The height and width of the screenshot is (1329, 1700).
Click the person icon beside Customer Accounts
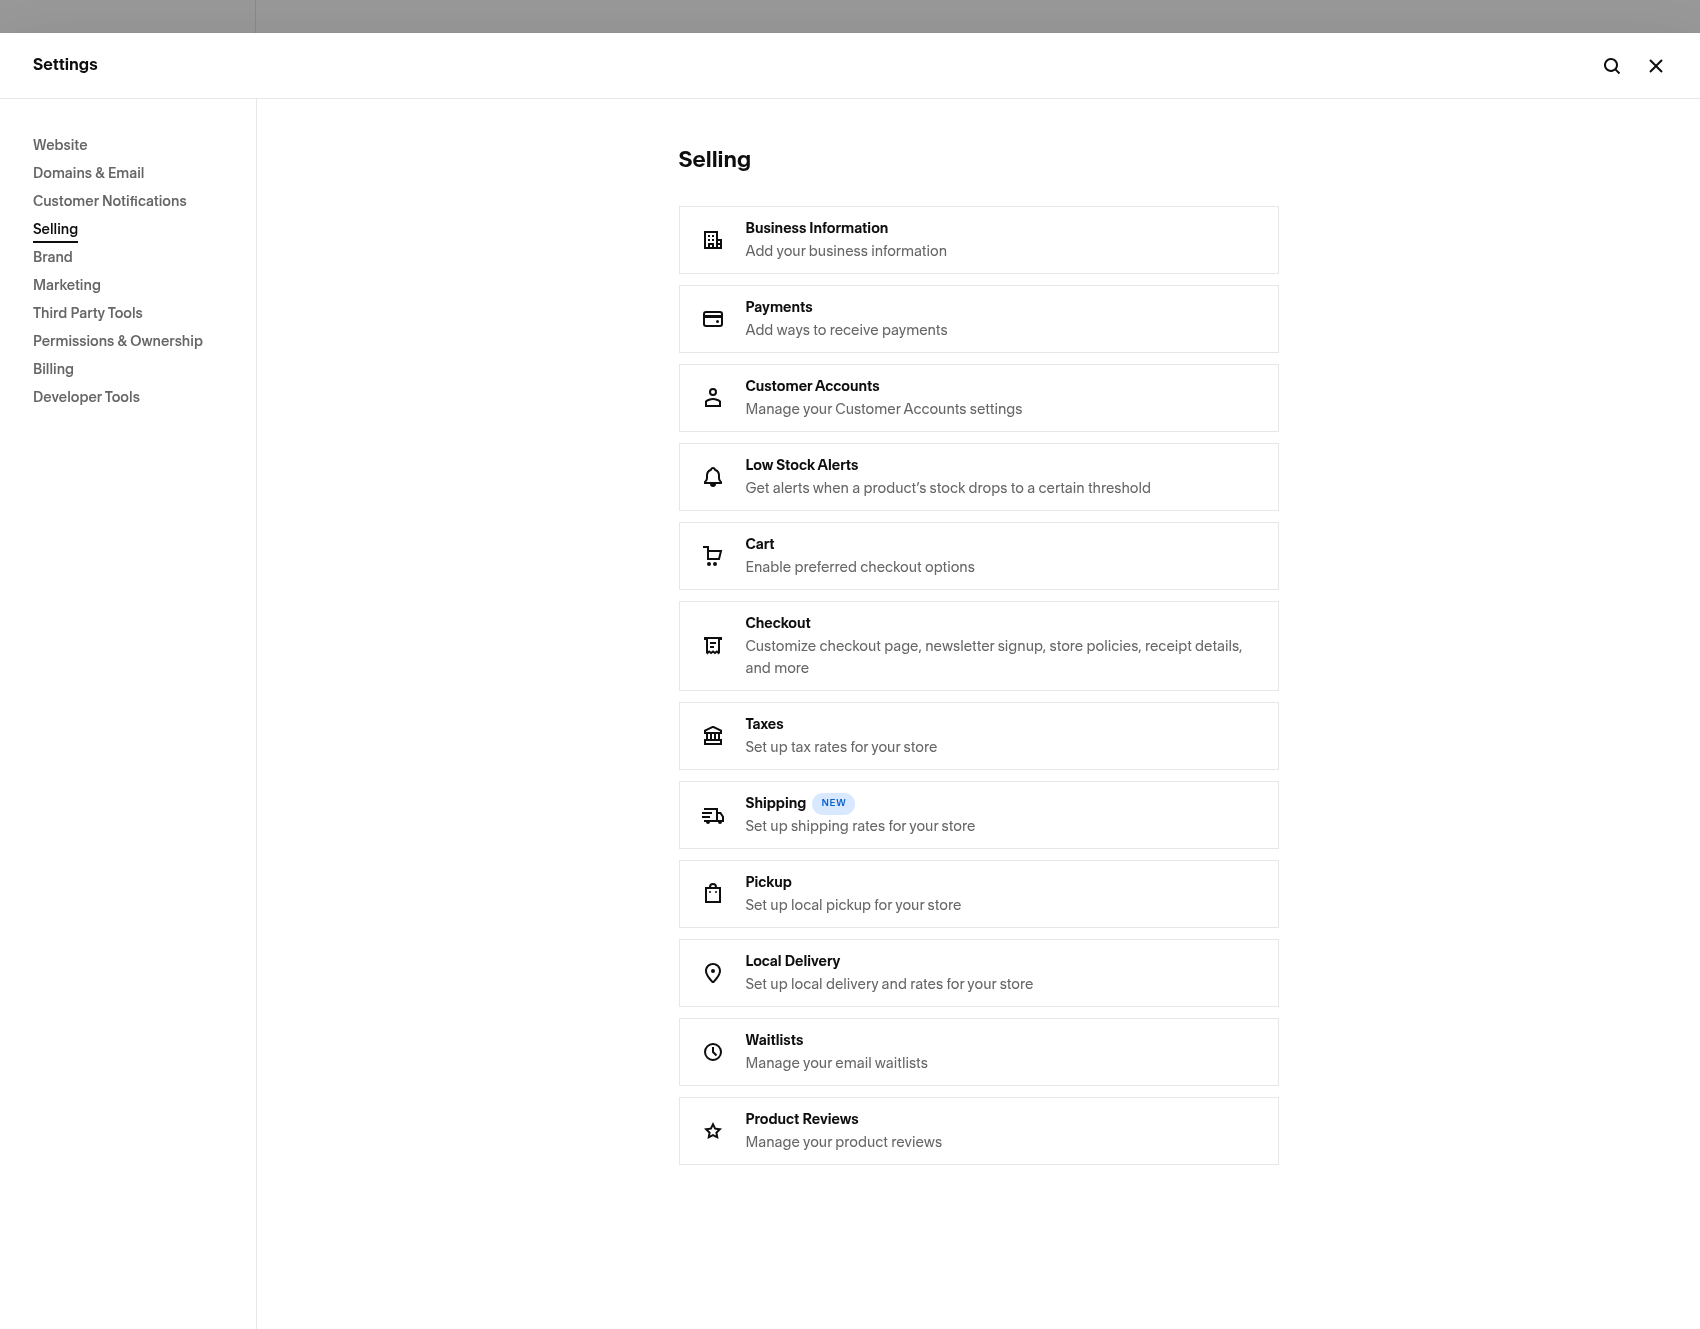point(713,397)
